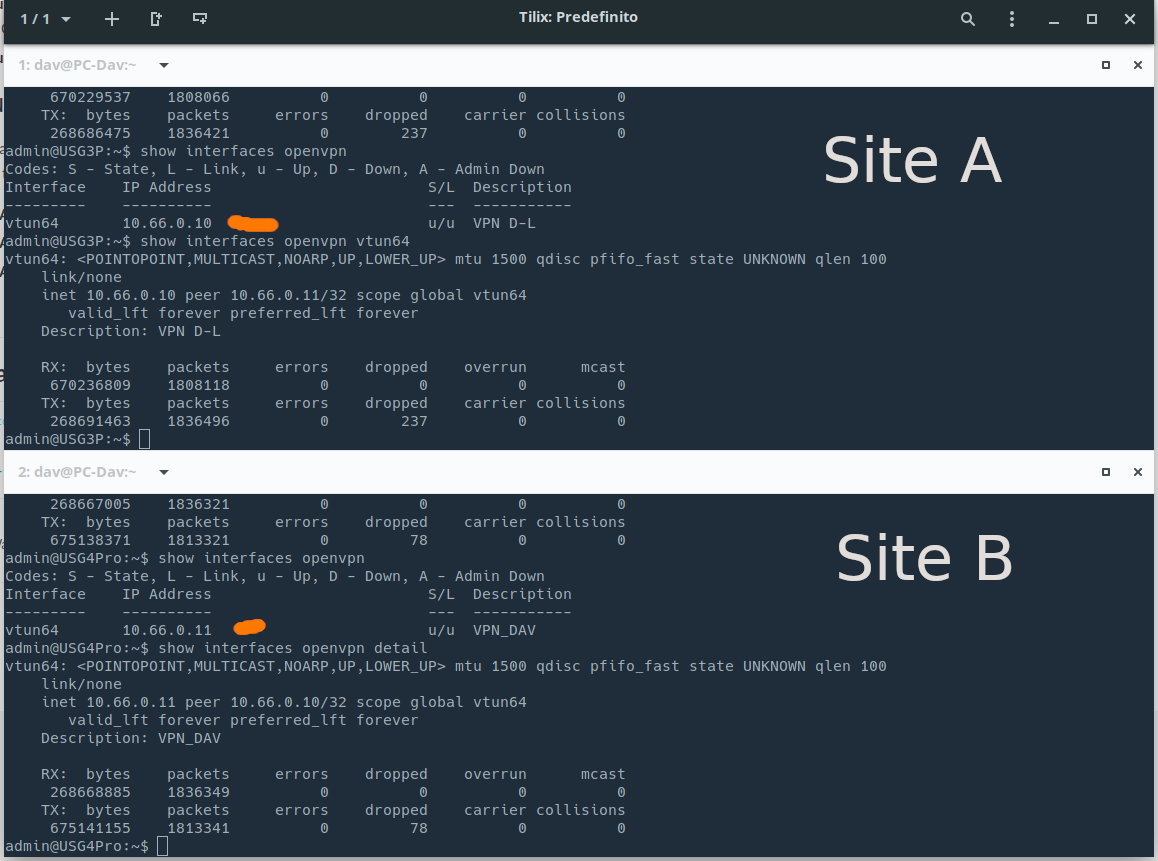Expand the terminal 1 title dropdown arrow
The image size is (1158, 861).
point(164,65)
